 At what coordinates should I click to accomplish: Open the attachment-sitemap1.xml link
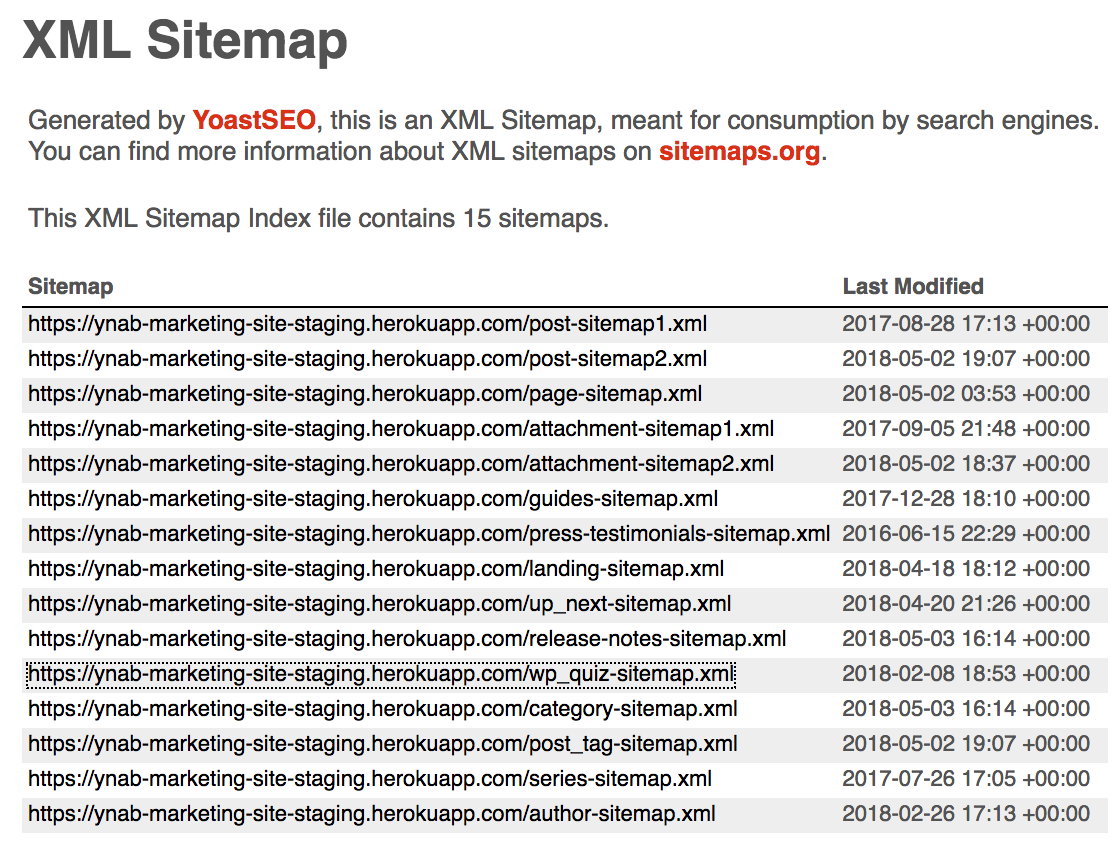click(x=400, y=429)
